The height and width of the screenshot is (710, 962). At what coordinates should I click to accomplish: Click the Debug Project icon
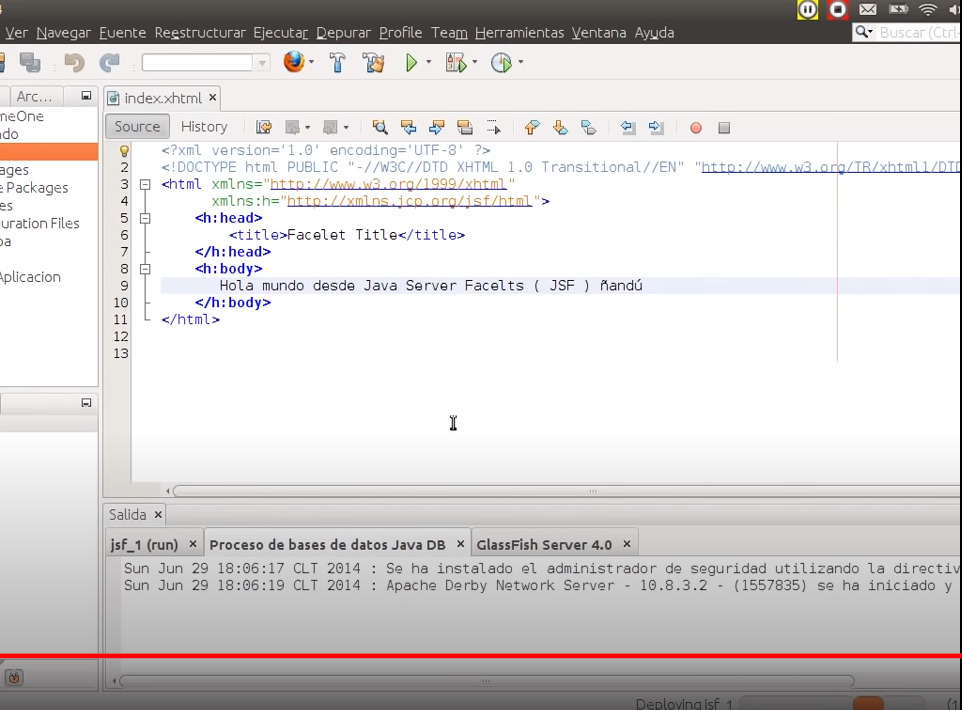tap(456, 63)
